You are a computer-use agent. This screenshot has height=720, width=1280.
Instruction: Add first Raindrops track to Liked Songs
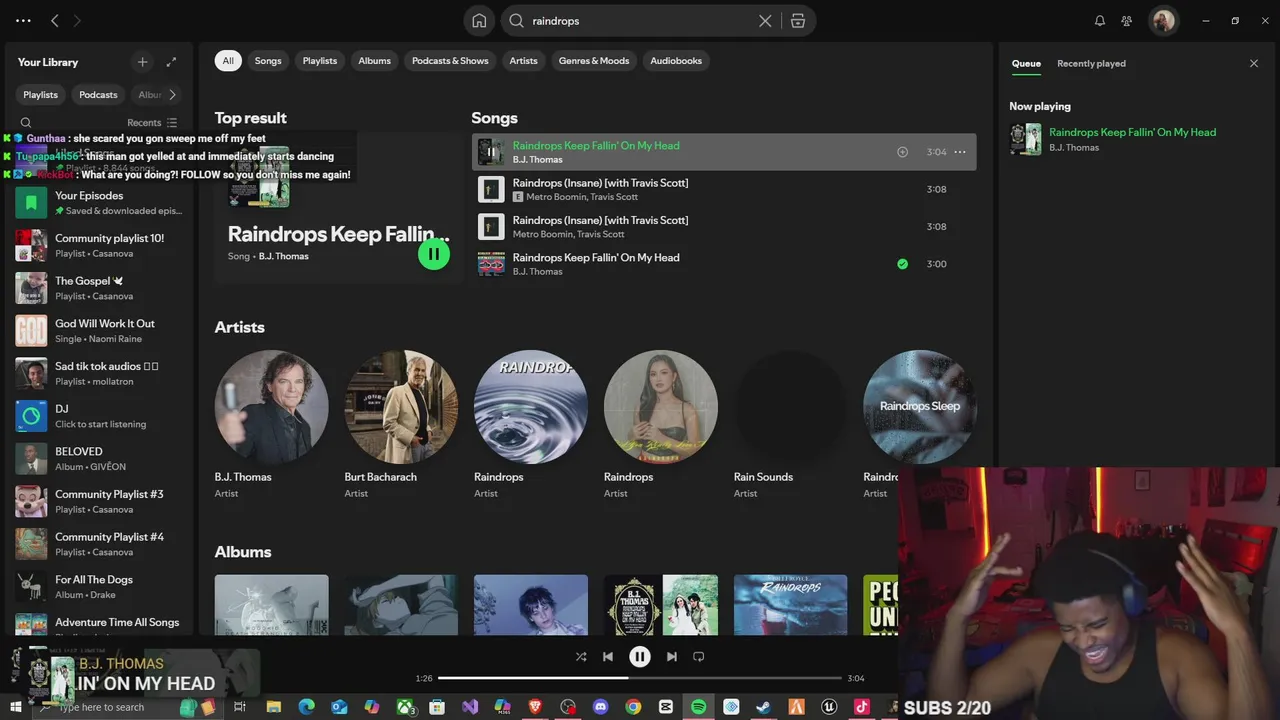tap(902, 152)
